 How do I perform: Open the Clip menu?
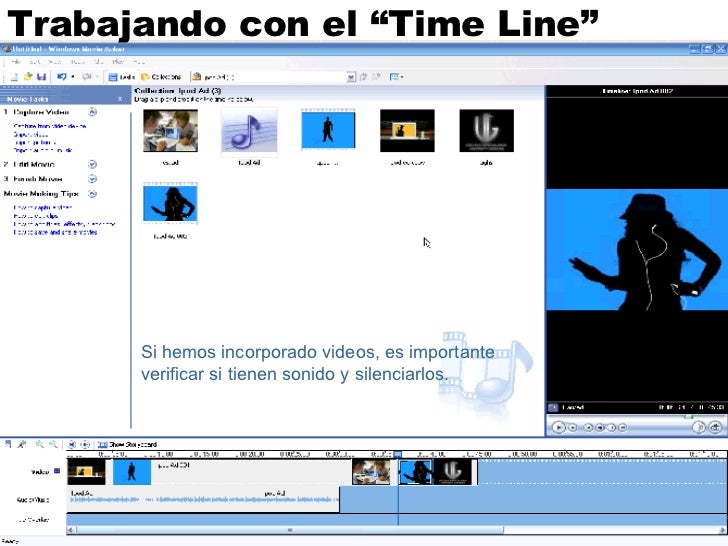coord(98,62)
